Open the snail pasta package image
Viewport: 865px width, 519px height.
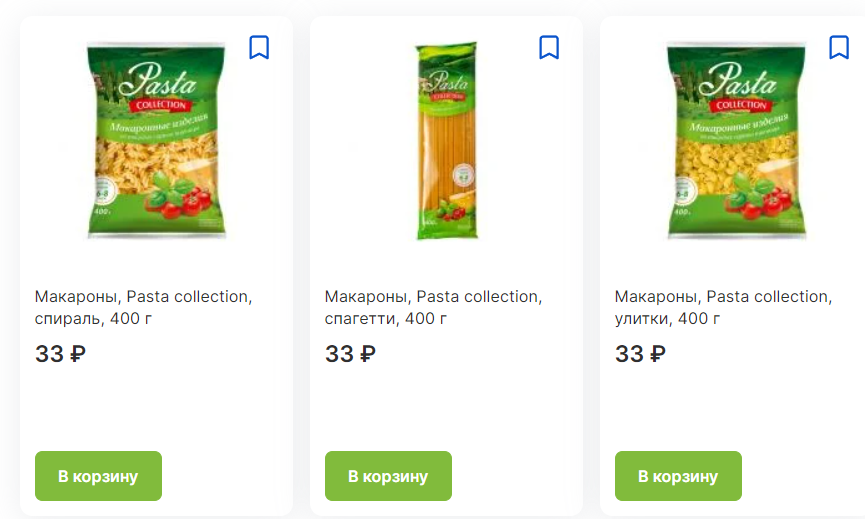736,140
